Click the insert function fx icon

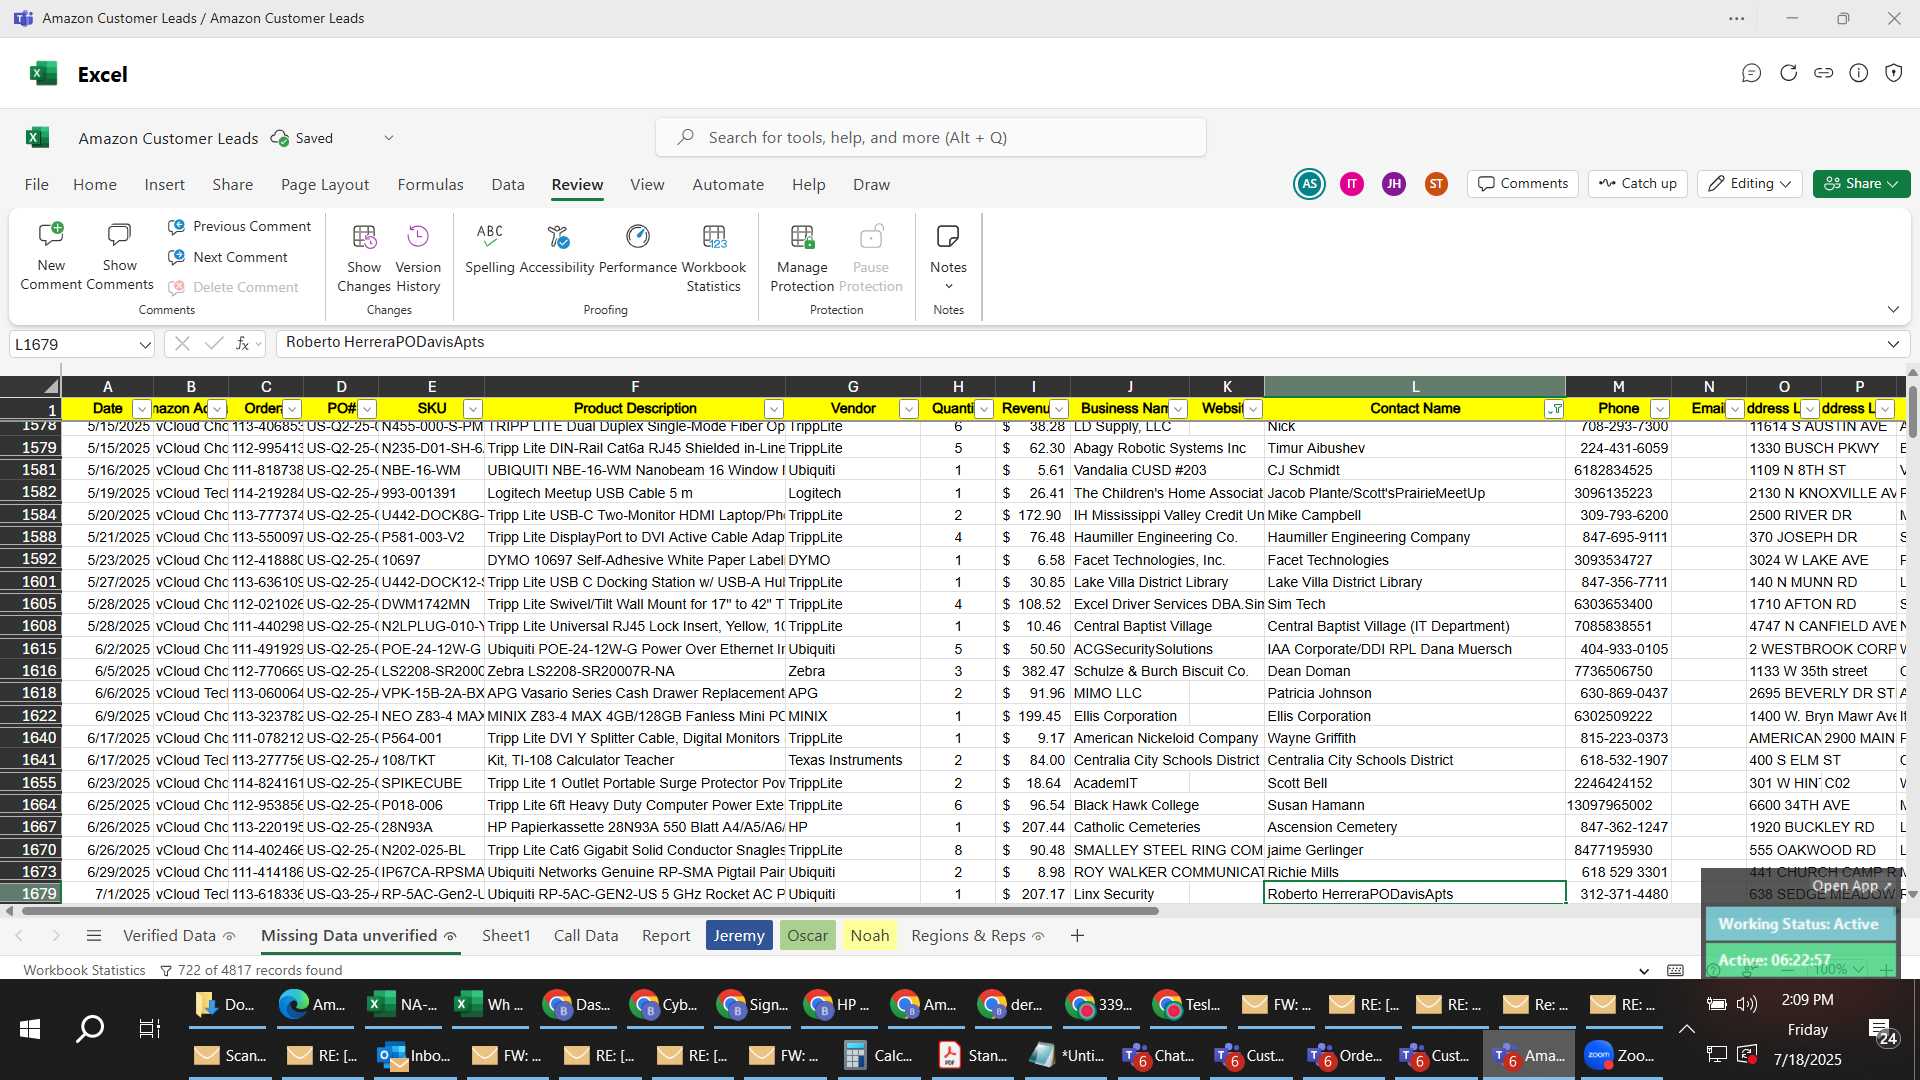click(x=242, y=344)
